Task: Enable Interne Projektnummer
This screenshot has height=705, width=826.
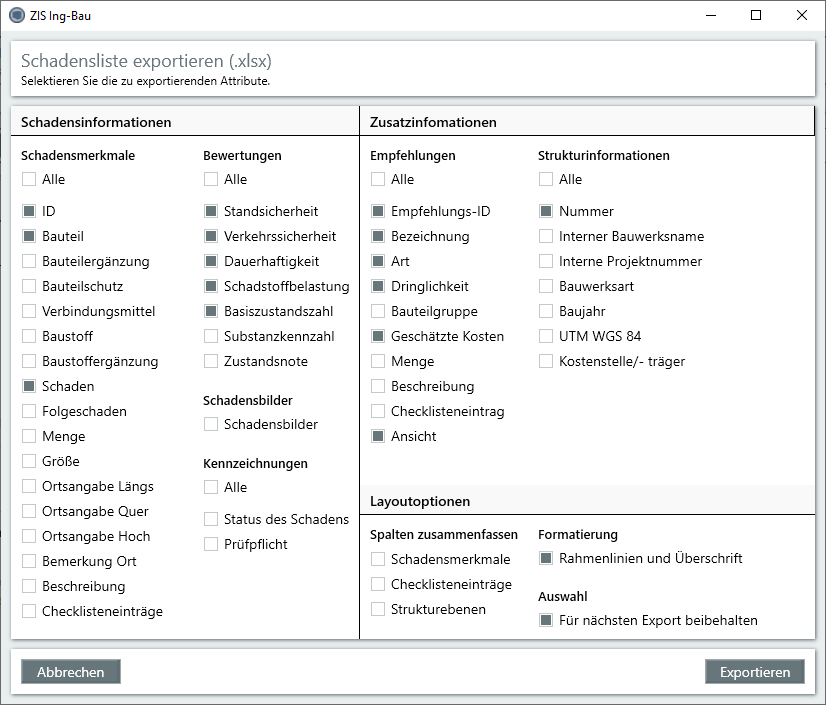Action: [546, 261]
